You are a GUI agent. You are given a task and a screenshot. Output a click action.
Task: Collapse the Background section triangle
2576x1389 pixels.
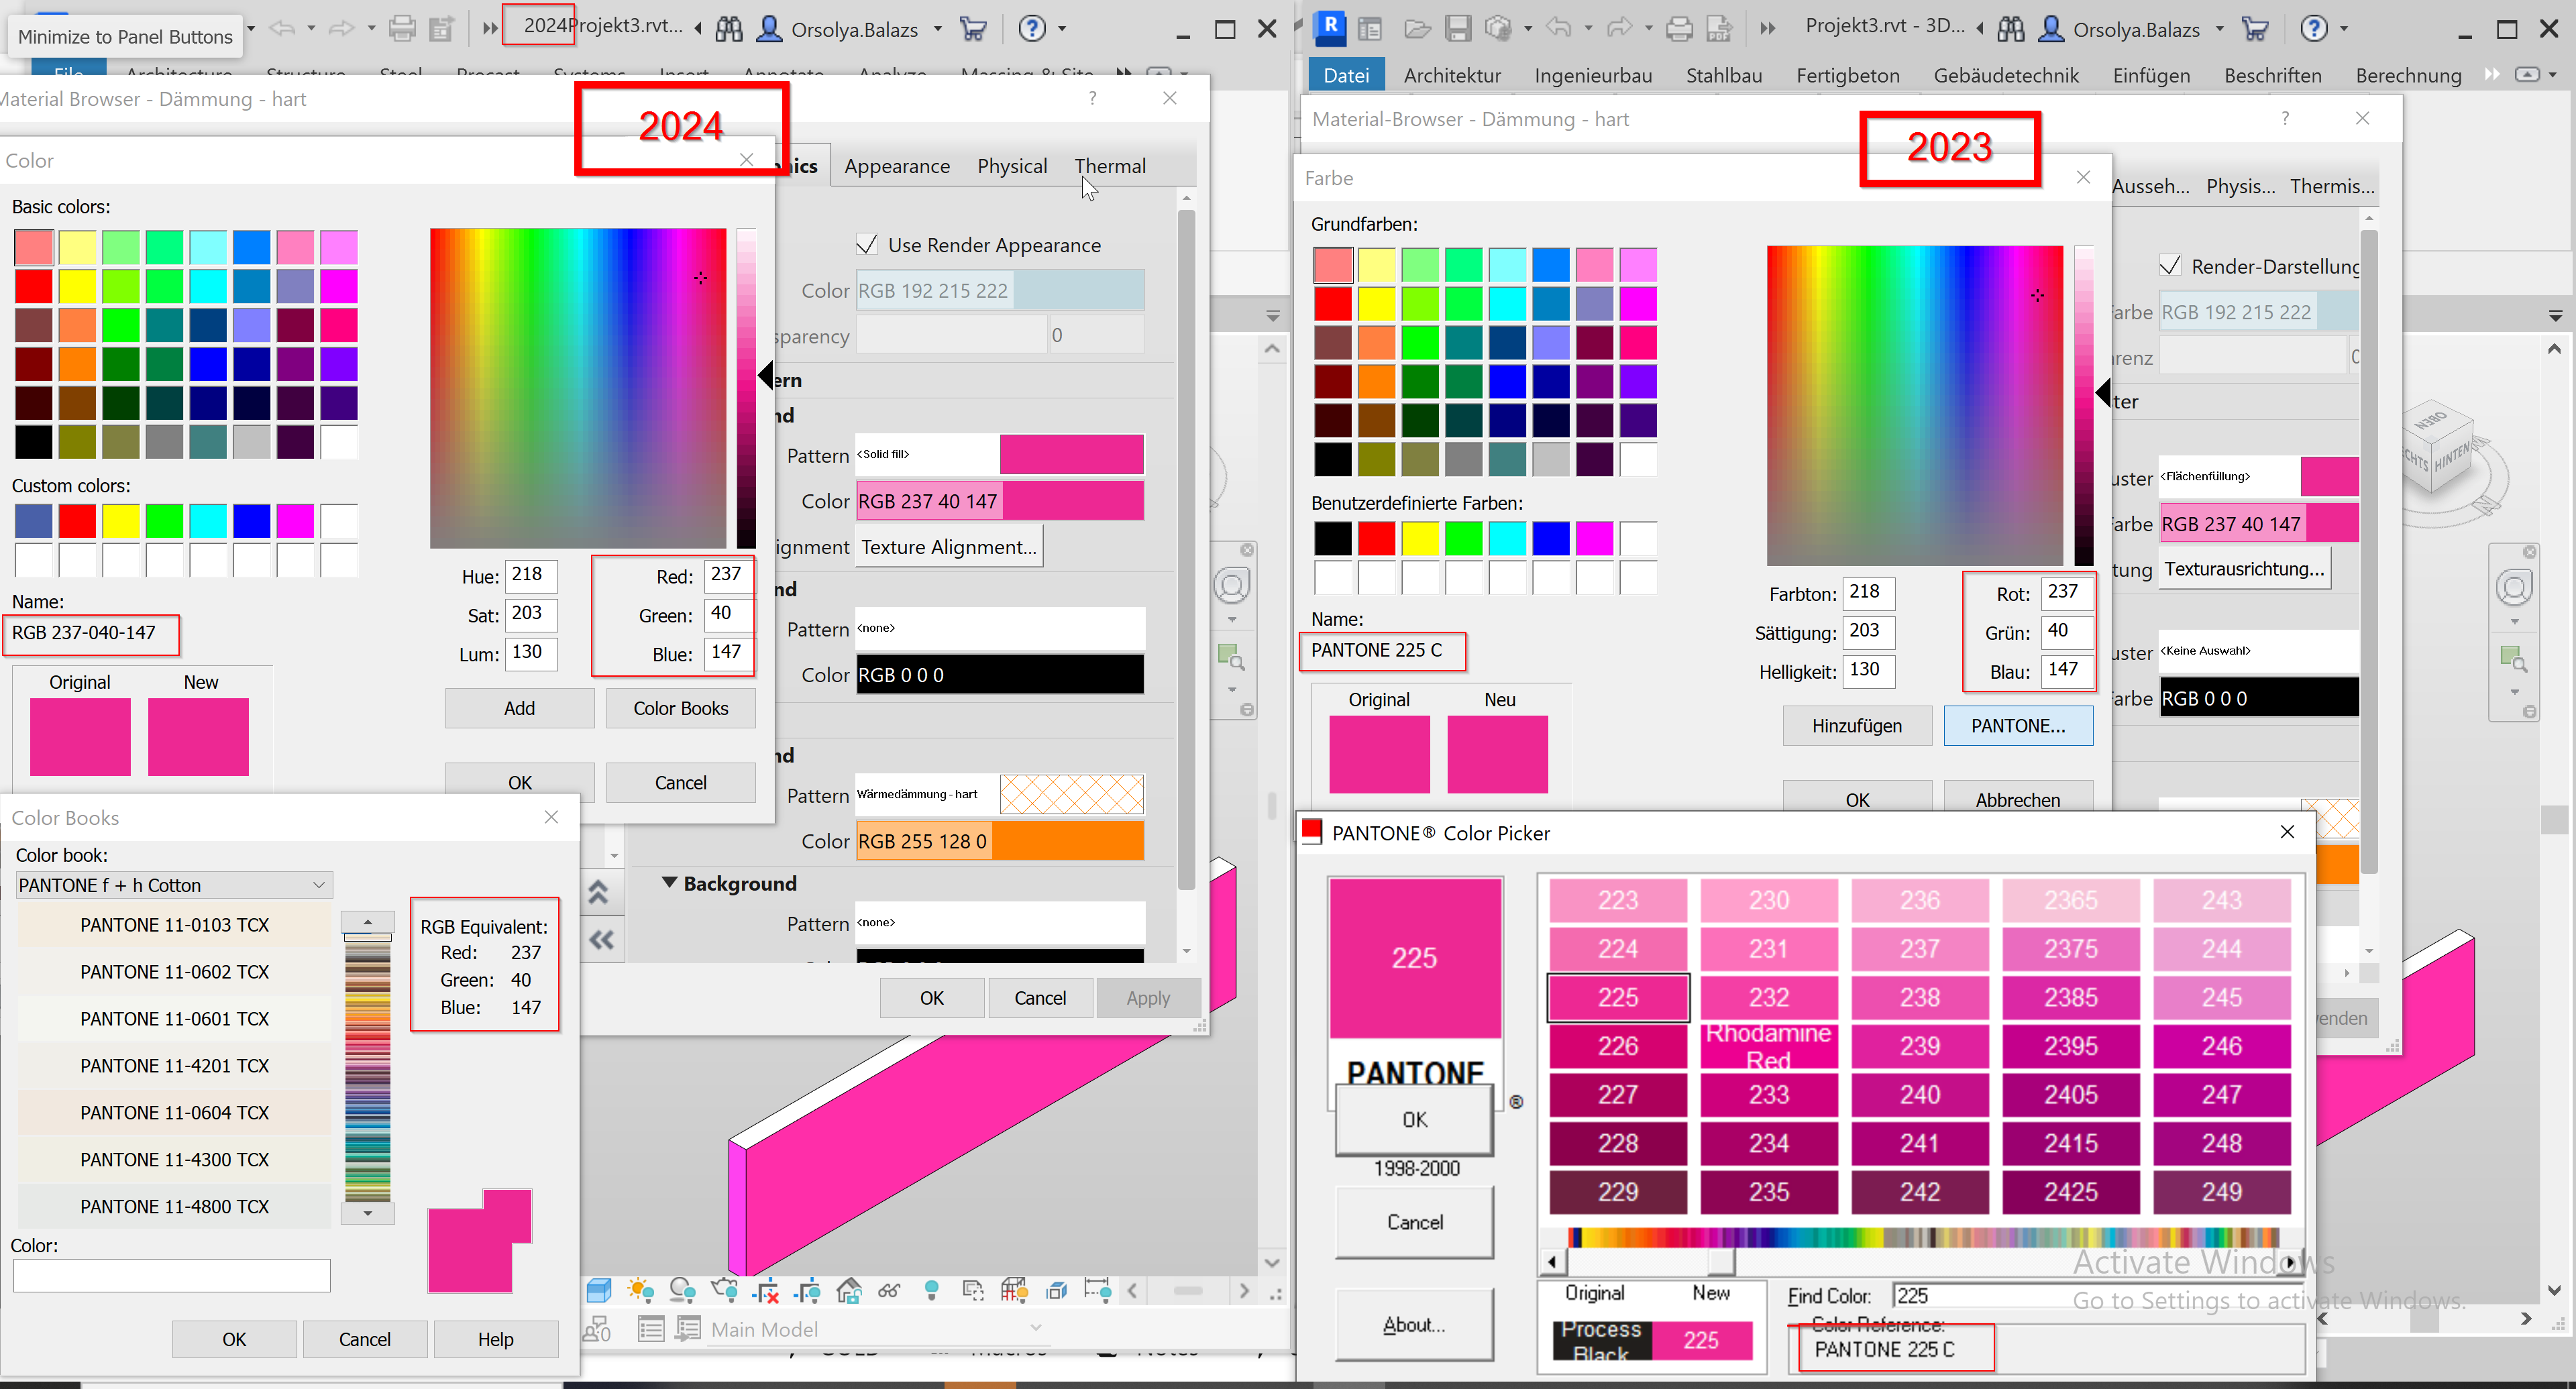[669, 883]
